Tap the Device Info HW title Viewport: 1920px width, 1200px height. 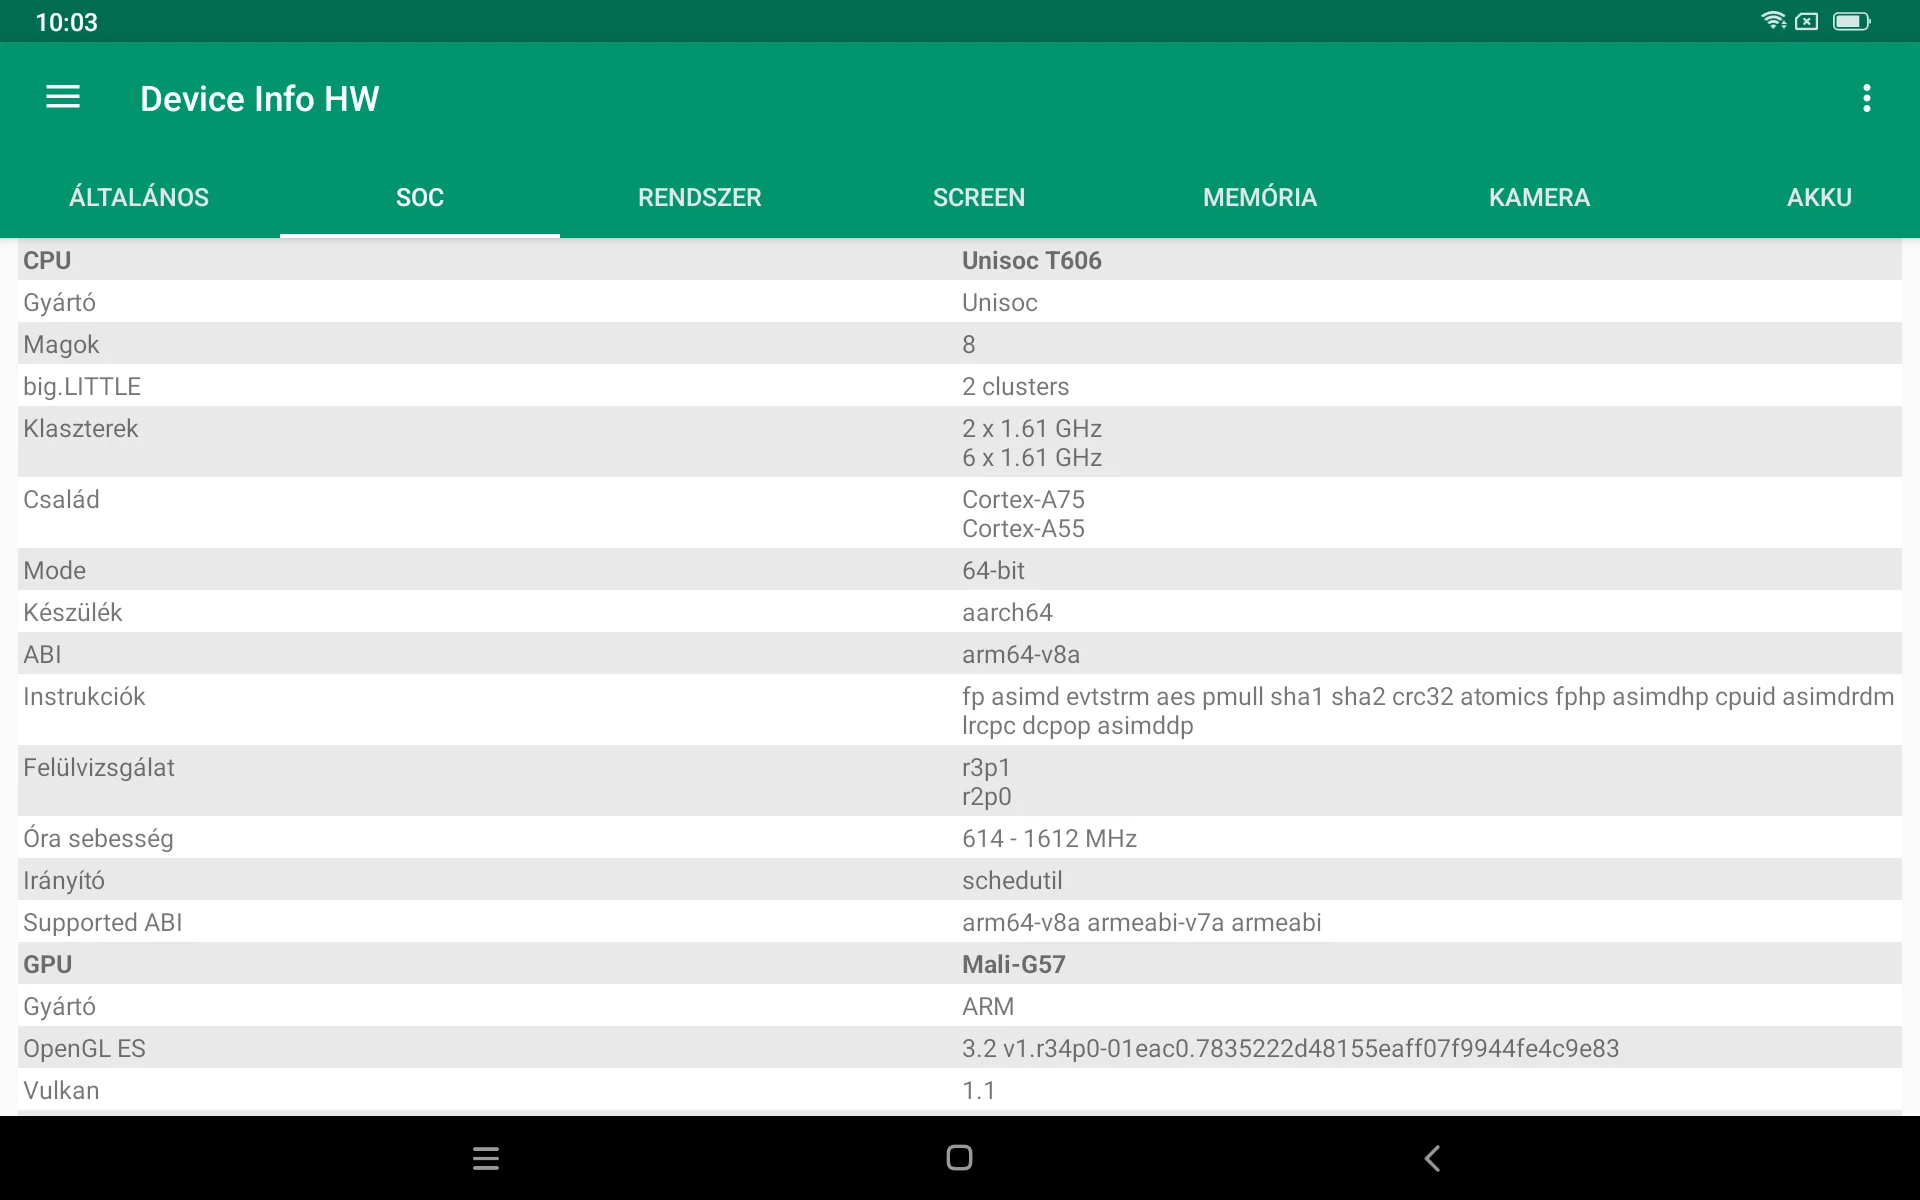(x=259, y=99)
